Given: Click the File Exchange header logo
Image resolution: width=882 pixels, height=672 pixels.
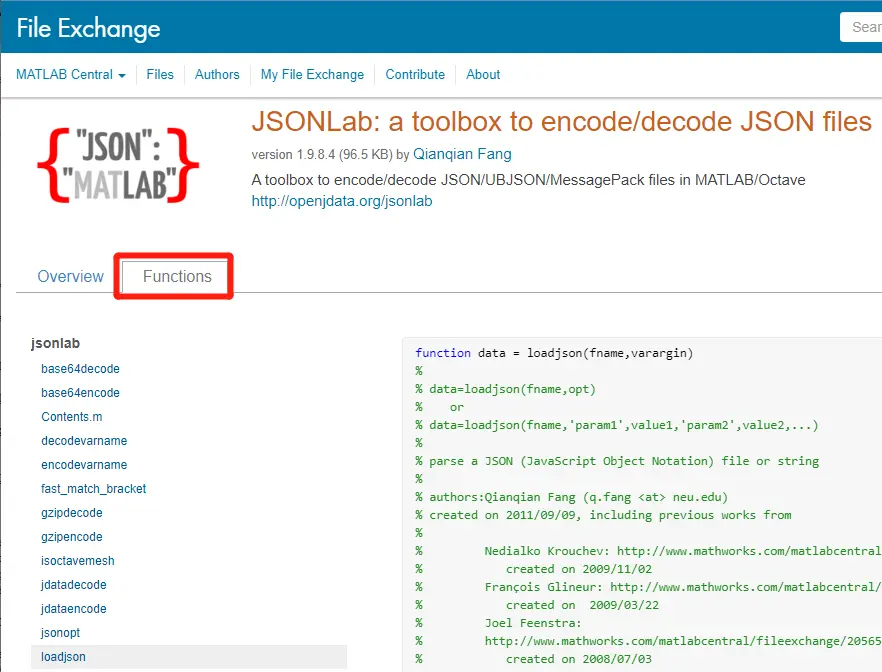Looking at the screenshot, I should (x=88, y=28).
